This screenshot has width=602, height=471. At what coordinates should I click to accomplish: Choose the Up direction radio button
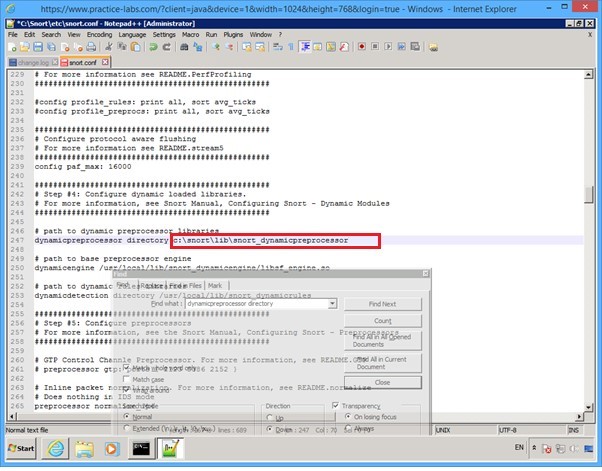(x=270, y=417)
